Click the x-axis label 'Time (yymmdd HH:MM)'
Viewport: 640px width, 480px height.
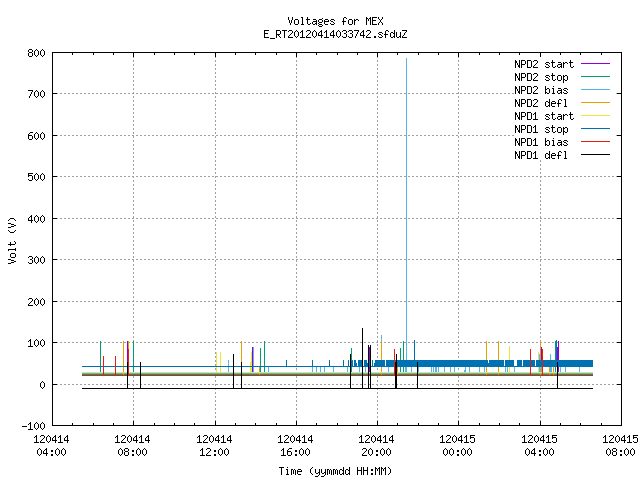click(335, 471)
